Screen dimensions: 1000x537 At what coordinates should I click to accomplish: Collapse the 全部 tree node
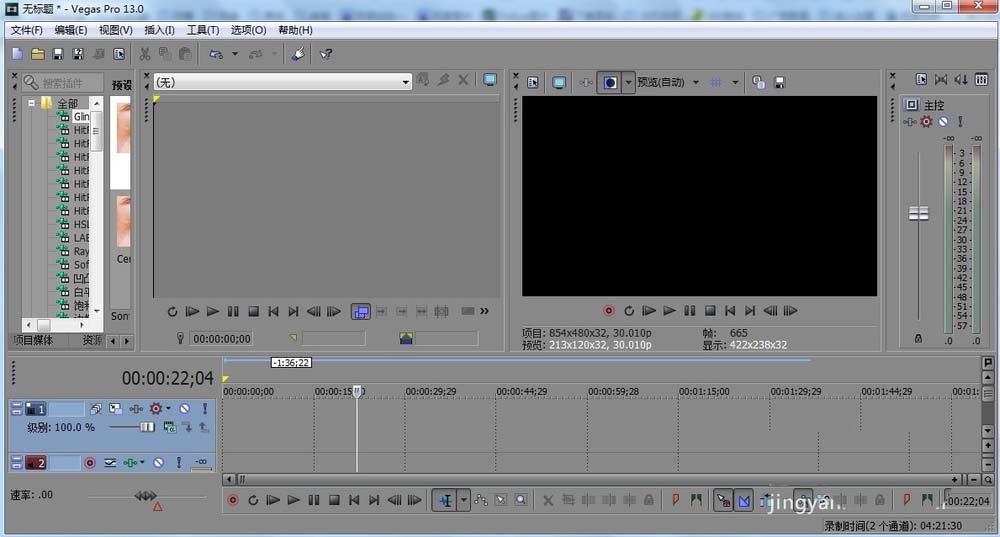31,103
